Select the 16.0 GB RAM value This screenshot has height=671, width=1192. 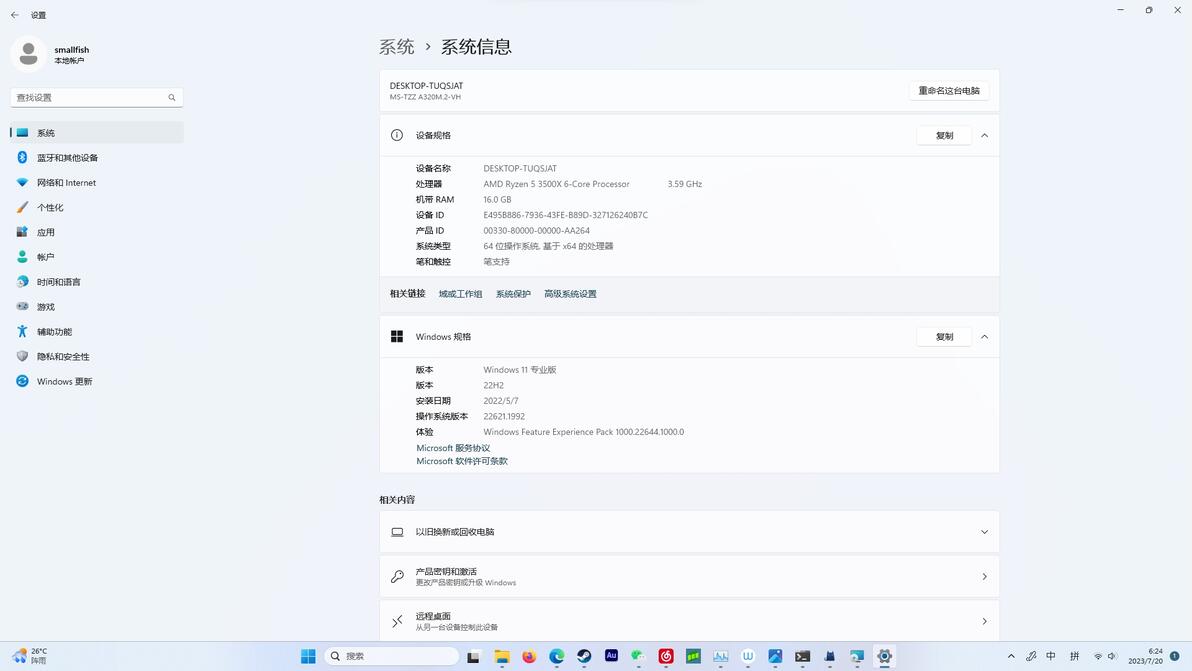point(497,200)
